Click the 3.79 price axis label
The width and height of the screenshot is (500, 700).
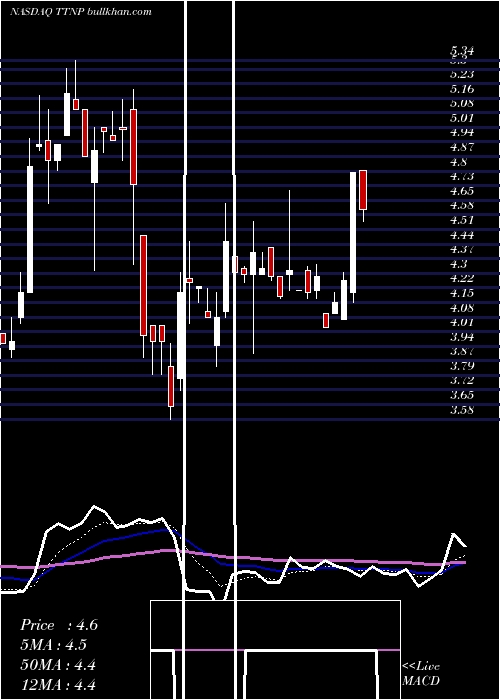tap(462, 366)
